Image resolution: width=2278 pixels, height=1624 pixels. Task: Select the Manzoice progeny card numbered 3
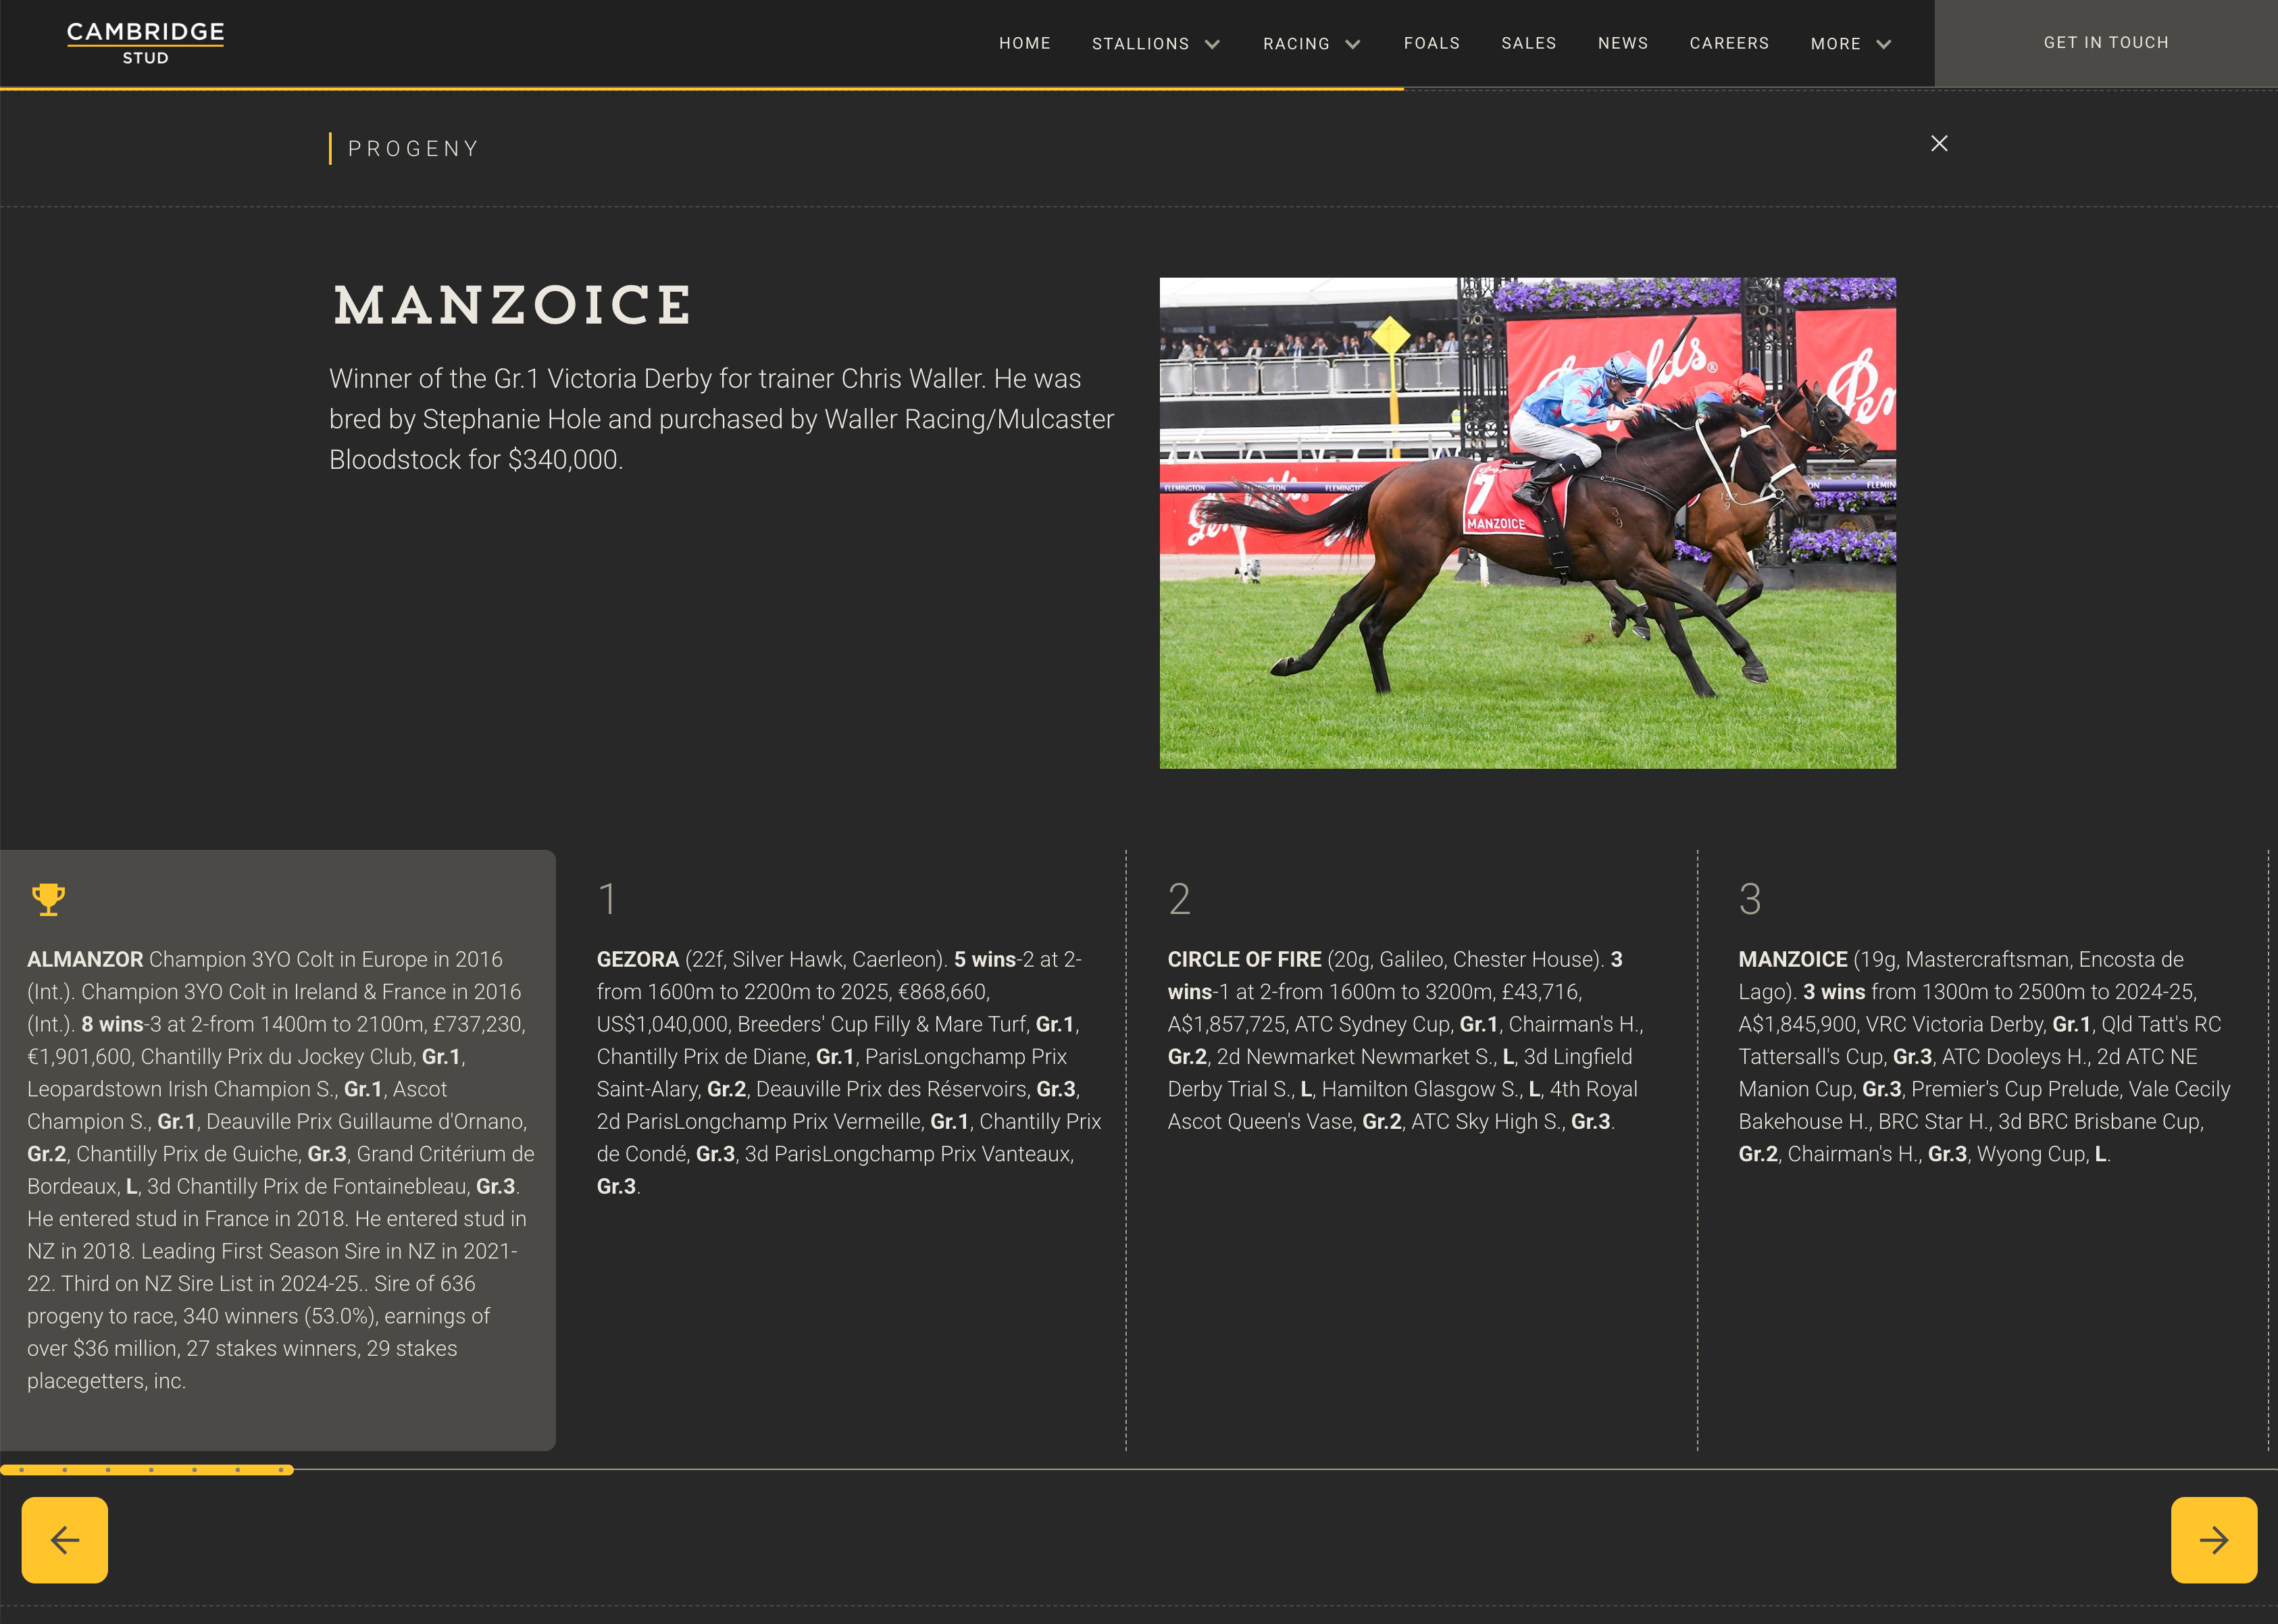[x=1982, y=1056]
